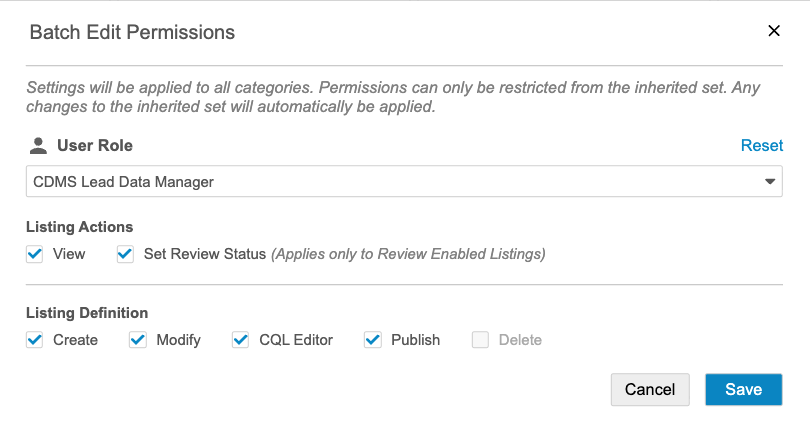The width and height of the screenshot is (810, 431).
Task: Click the Reset link
Action: (x=761, y=146)
